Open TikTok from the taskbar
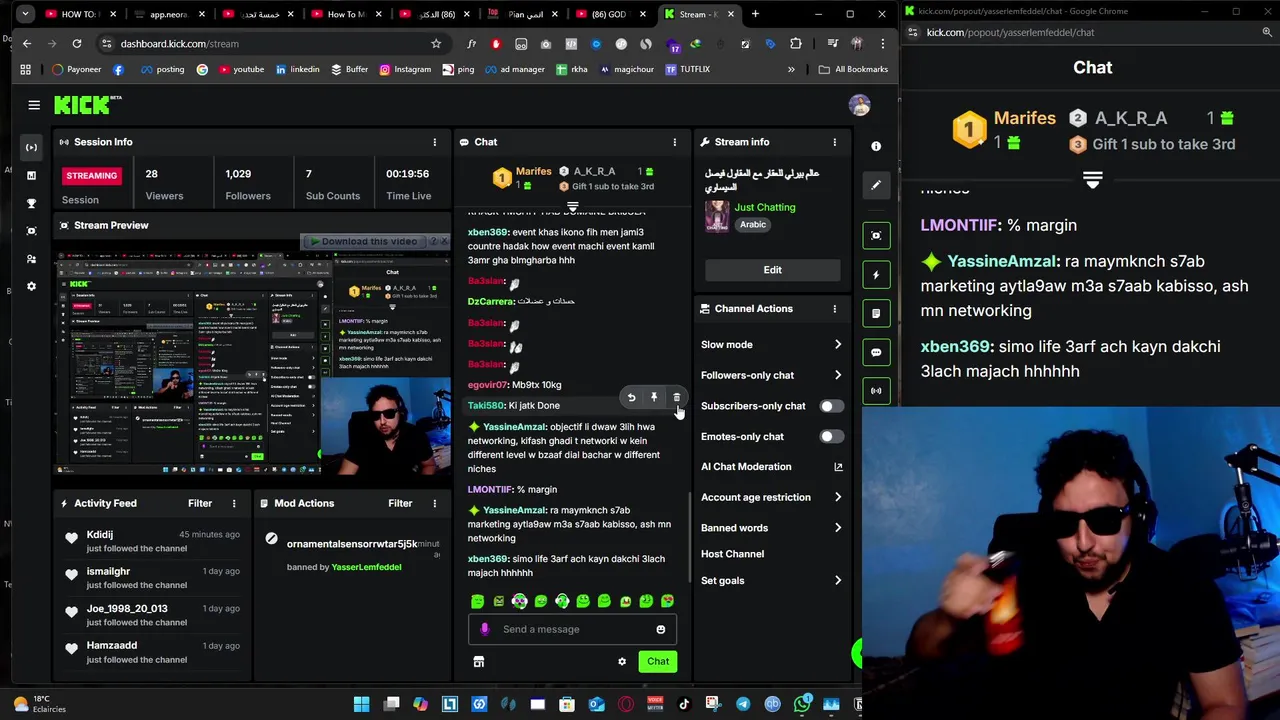This screenshot has width=1280, height=720. [x=684, y=704]
